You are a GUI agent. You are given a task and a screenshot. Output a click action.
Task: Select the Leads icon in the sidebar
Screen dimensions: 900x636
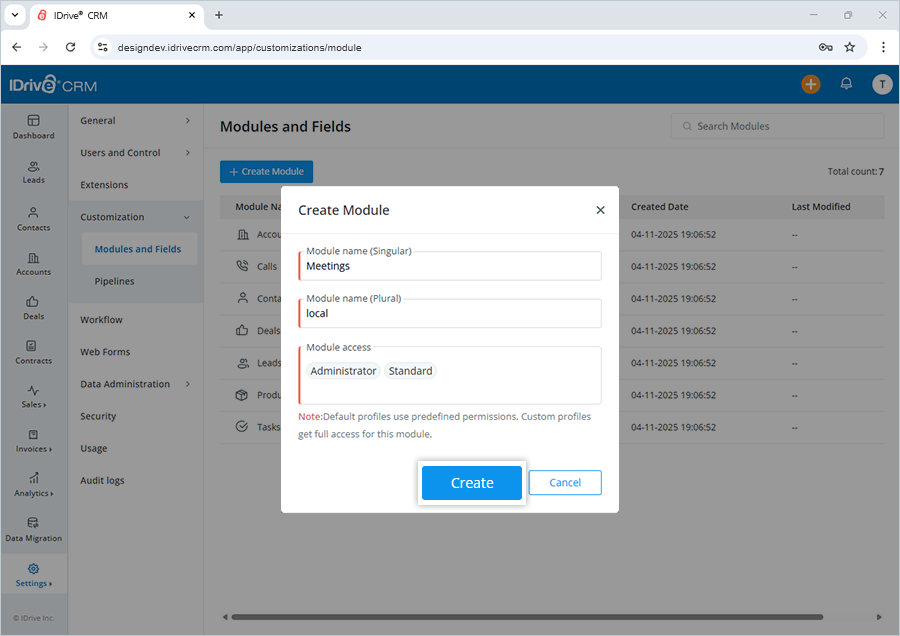tap(33, 168)
